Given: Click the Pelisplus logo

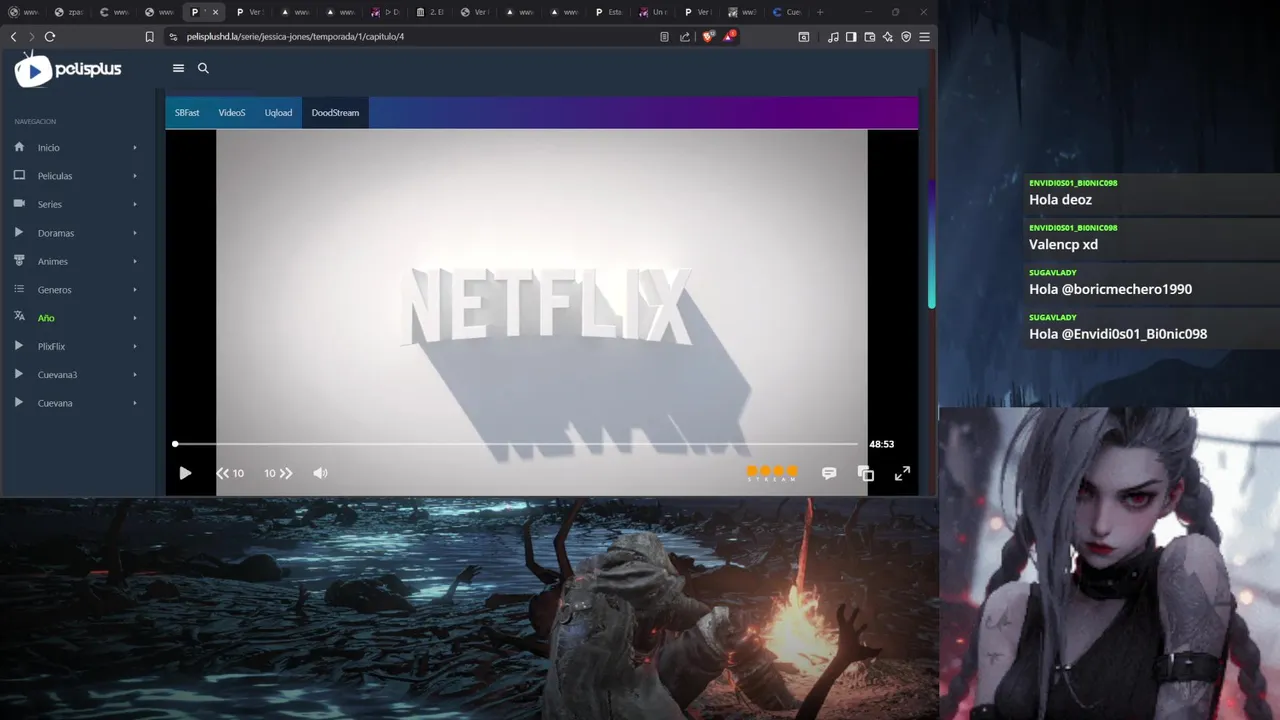Looking at the screenshot, I should [x=68, y=69].
